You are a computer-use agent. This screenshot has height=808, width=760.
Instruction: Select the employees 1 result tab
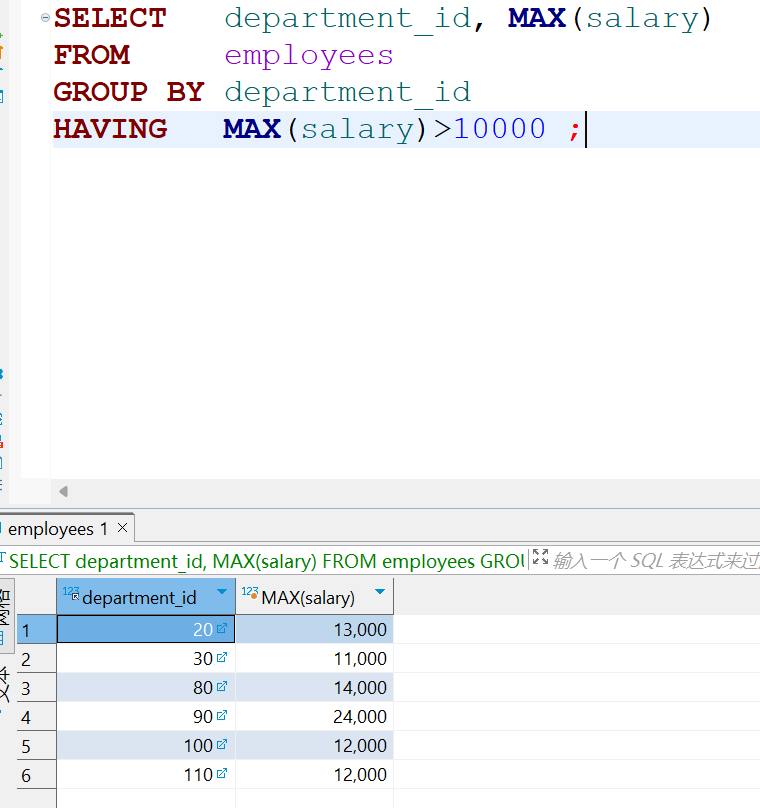57,529
